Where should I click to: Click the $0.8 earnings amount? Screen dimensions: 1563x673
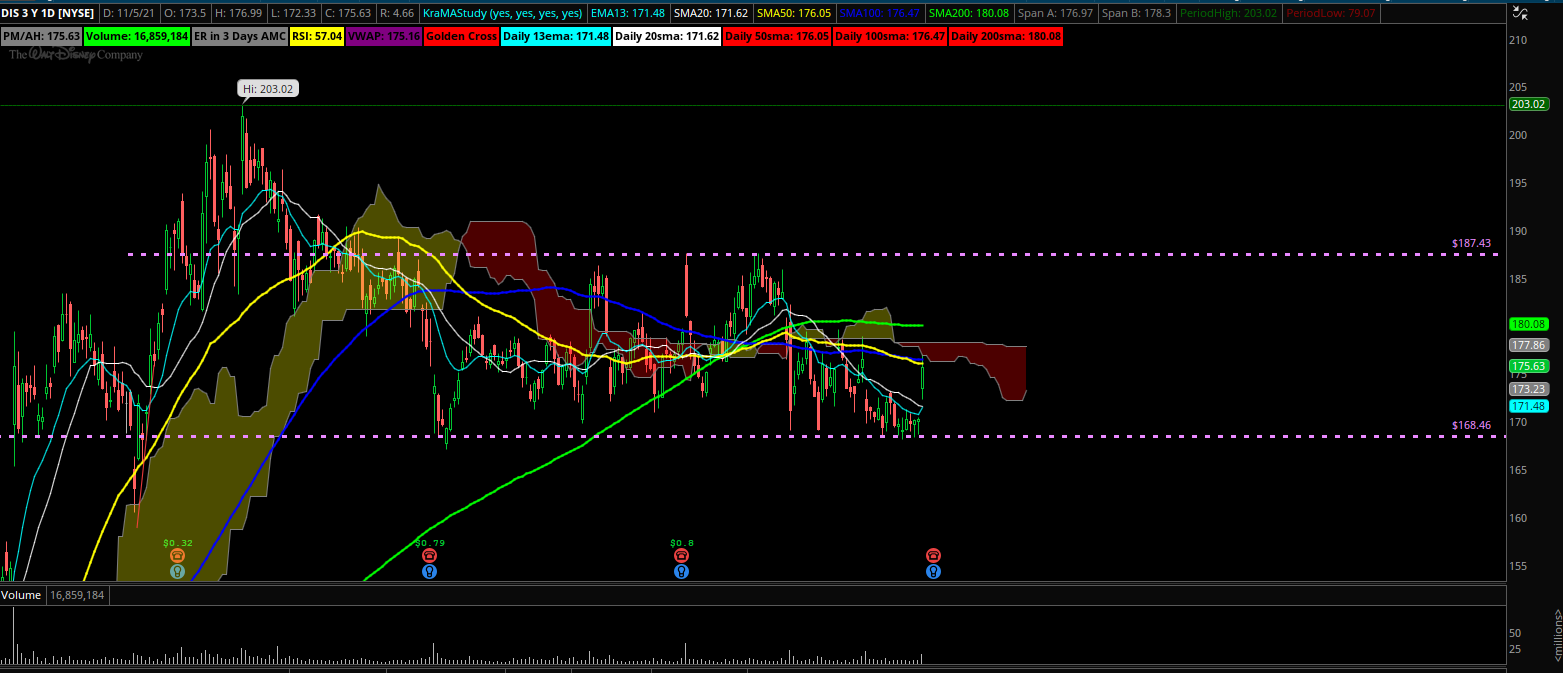pos(681,542)
